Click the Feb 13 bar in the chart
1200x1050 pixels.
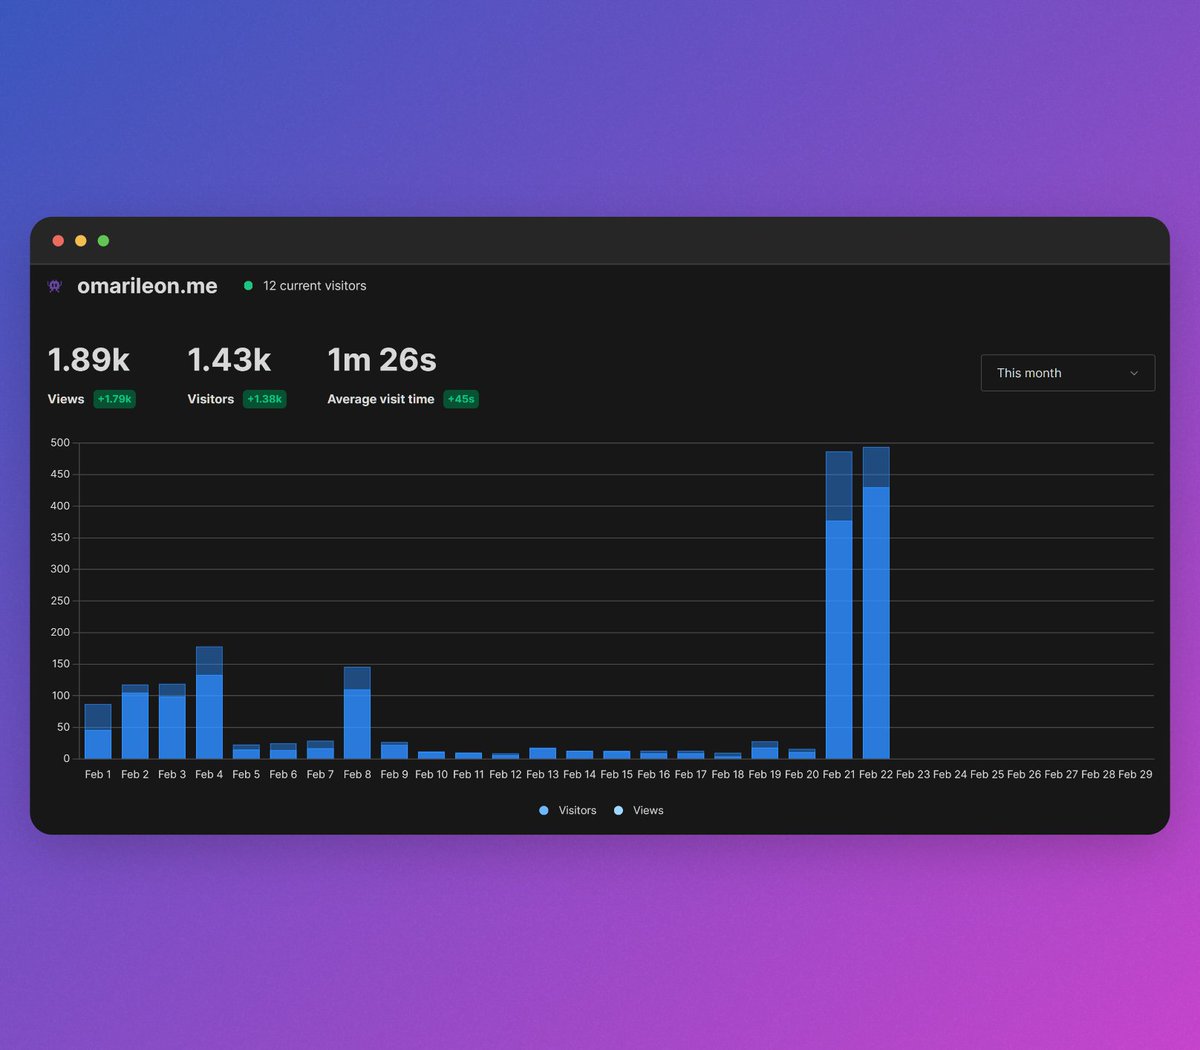(543, 753)
